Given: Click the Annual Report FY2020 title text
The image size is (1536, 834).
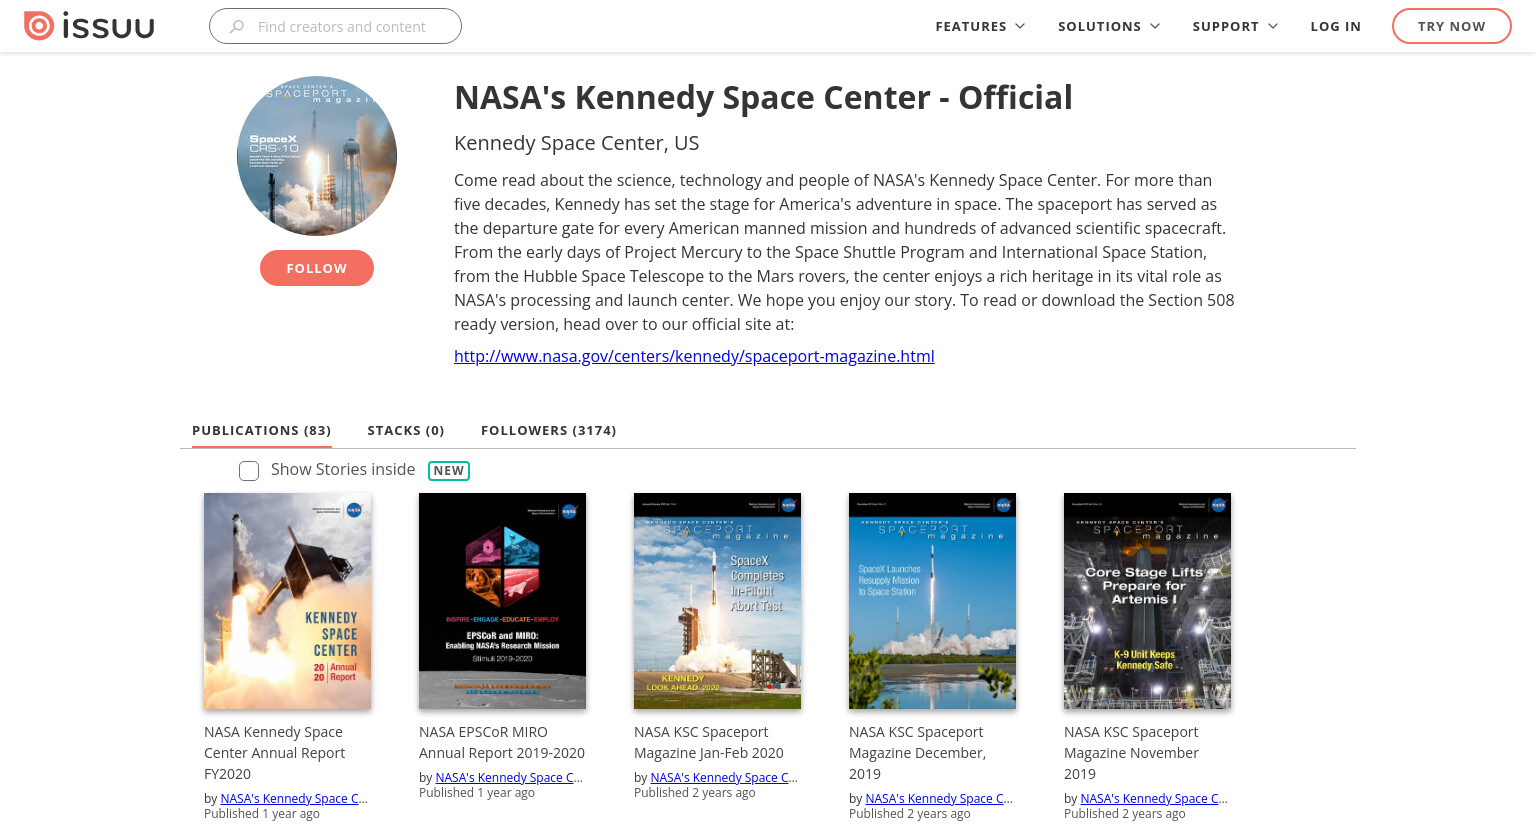Looking at the screenshot, I should (274, 753).
